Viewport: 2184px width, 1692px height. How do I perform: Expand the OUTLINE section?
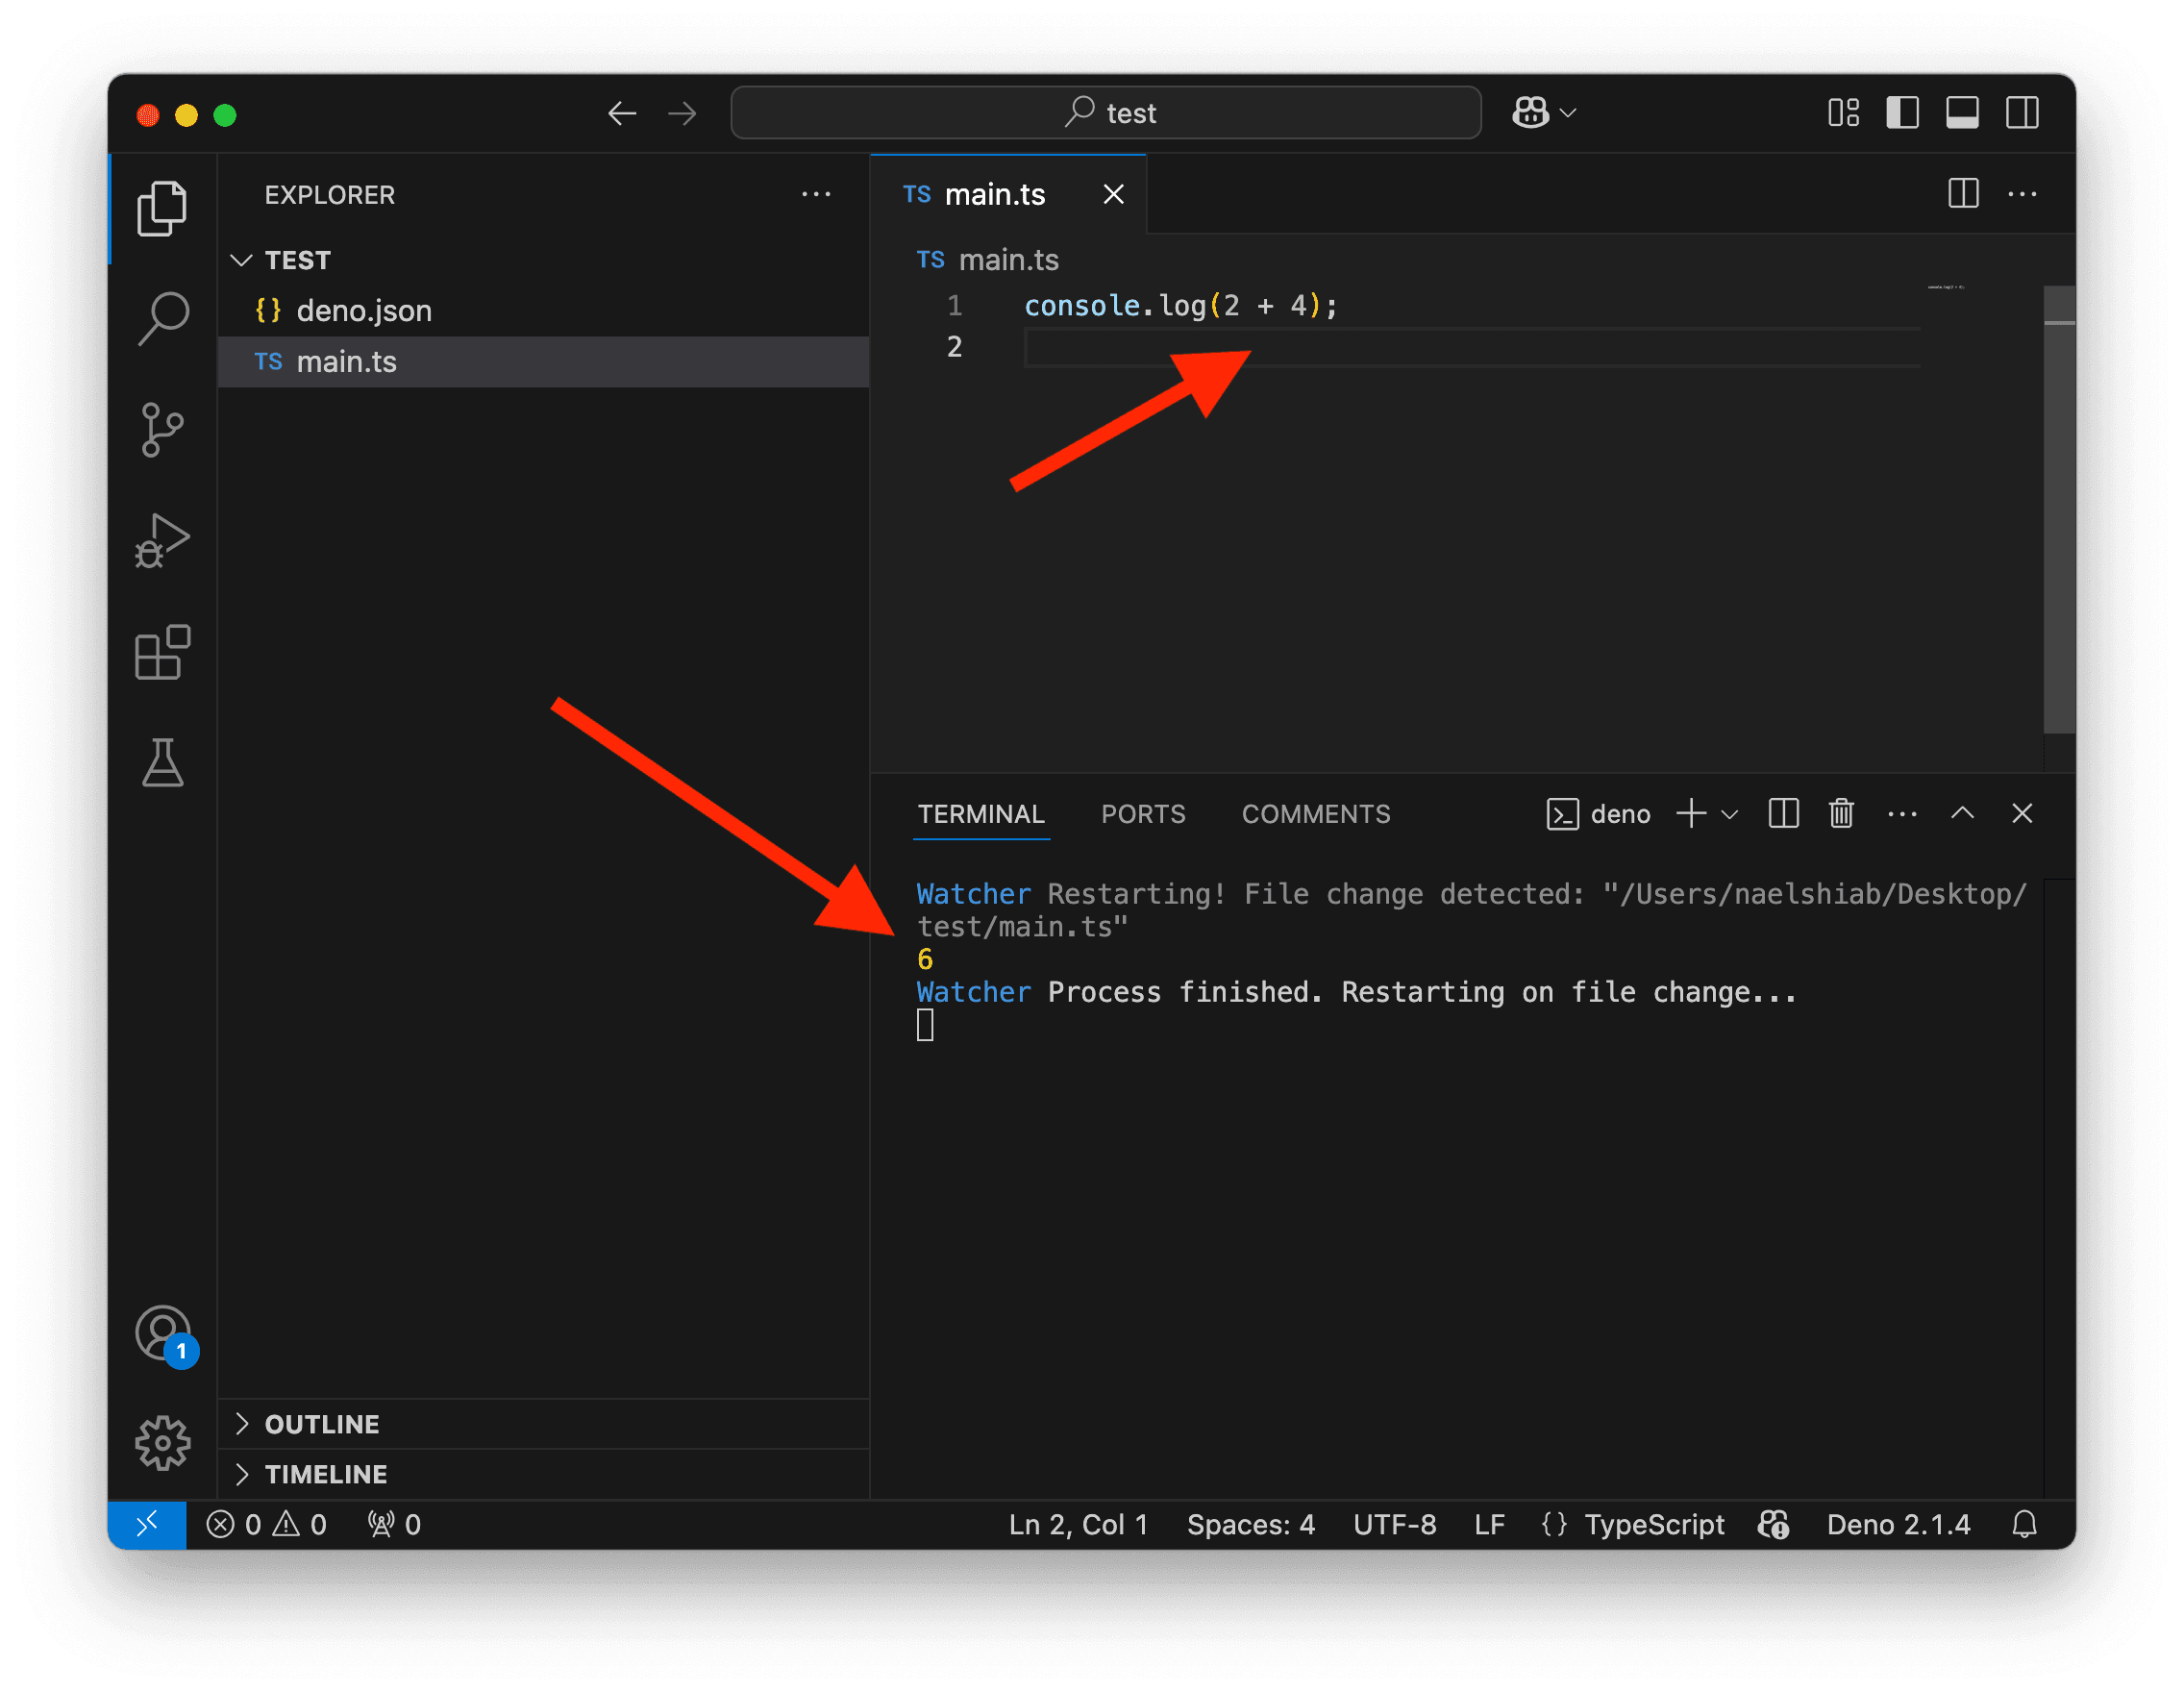coord(543,1423)
